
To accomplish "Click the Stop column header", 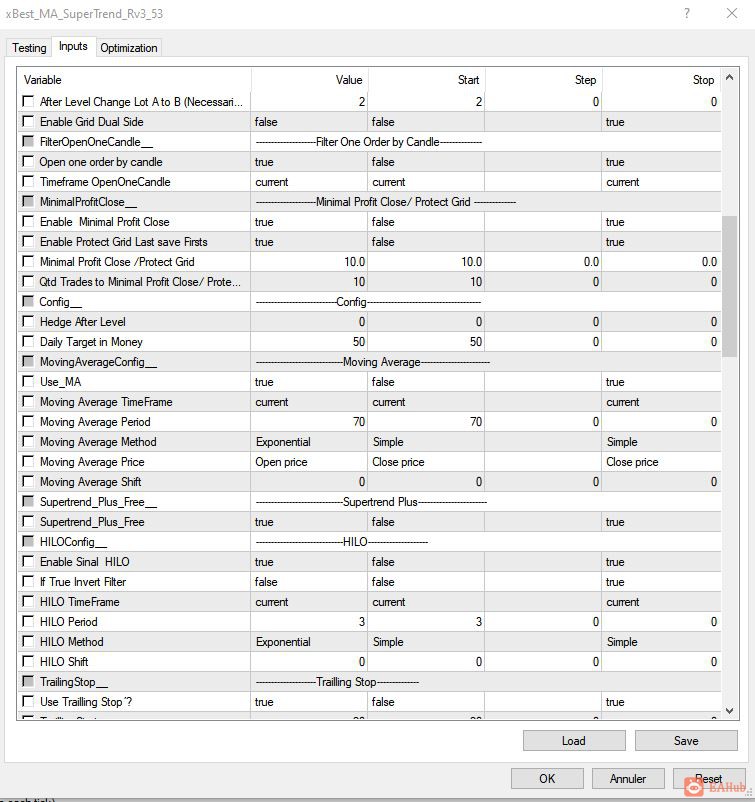I will pyautogui.click(x=662, y=80).
